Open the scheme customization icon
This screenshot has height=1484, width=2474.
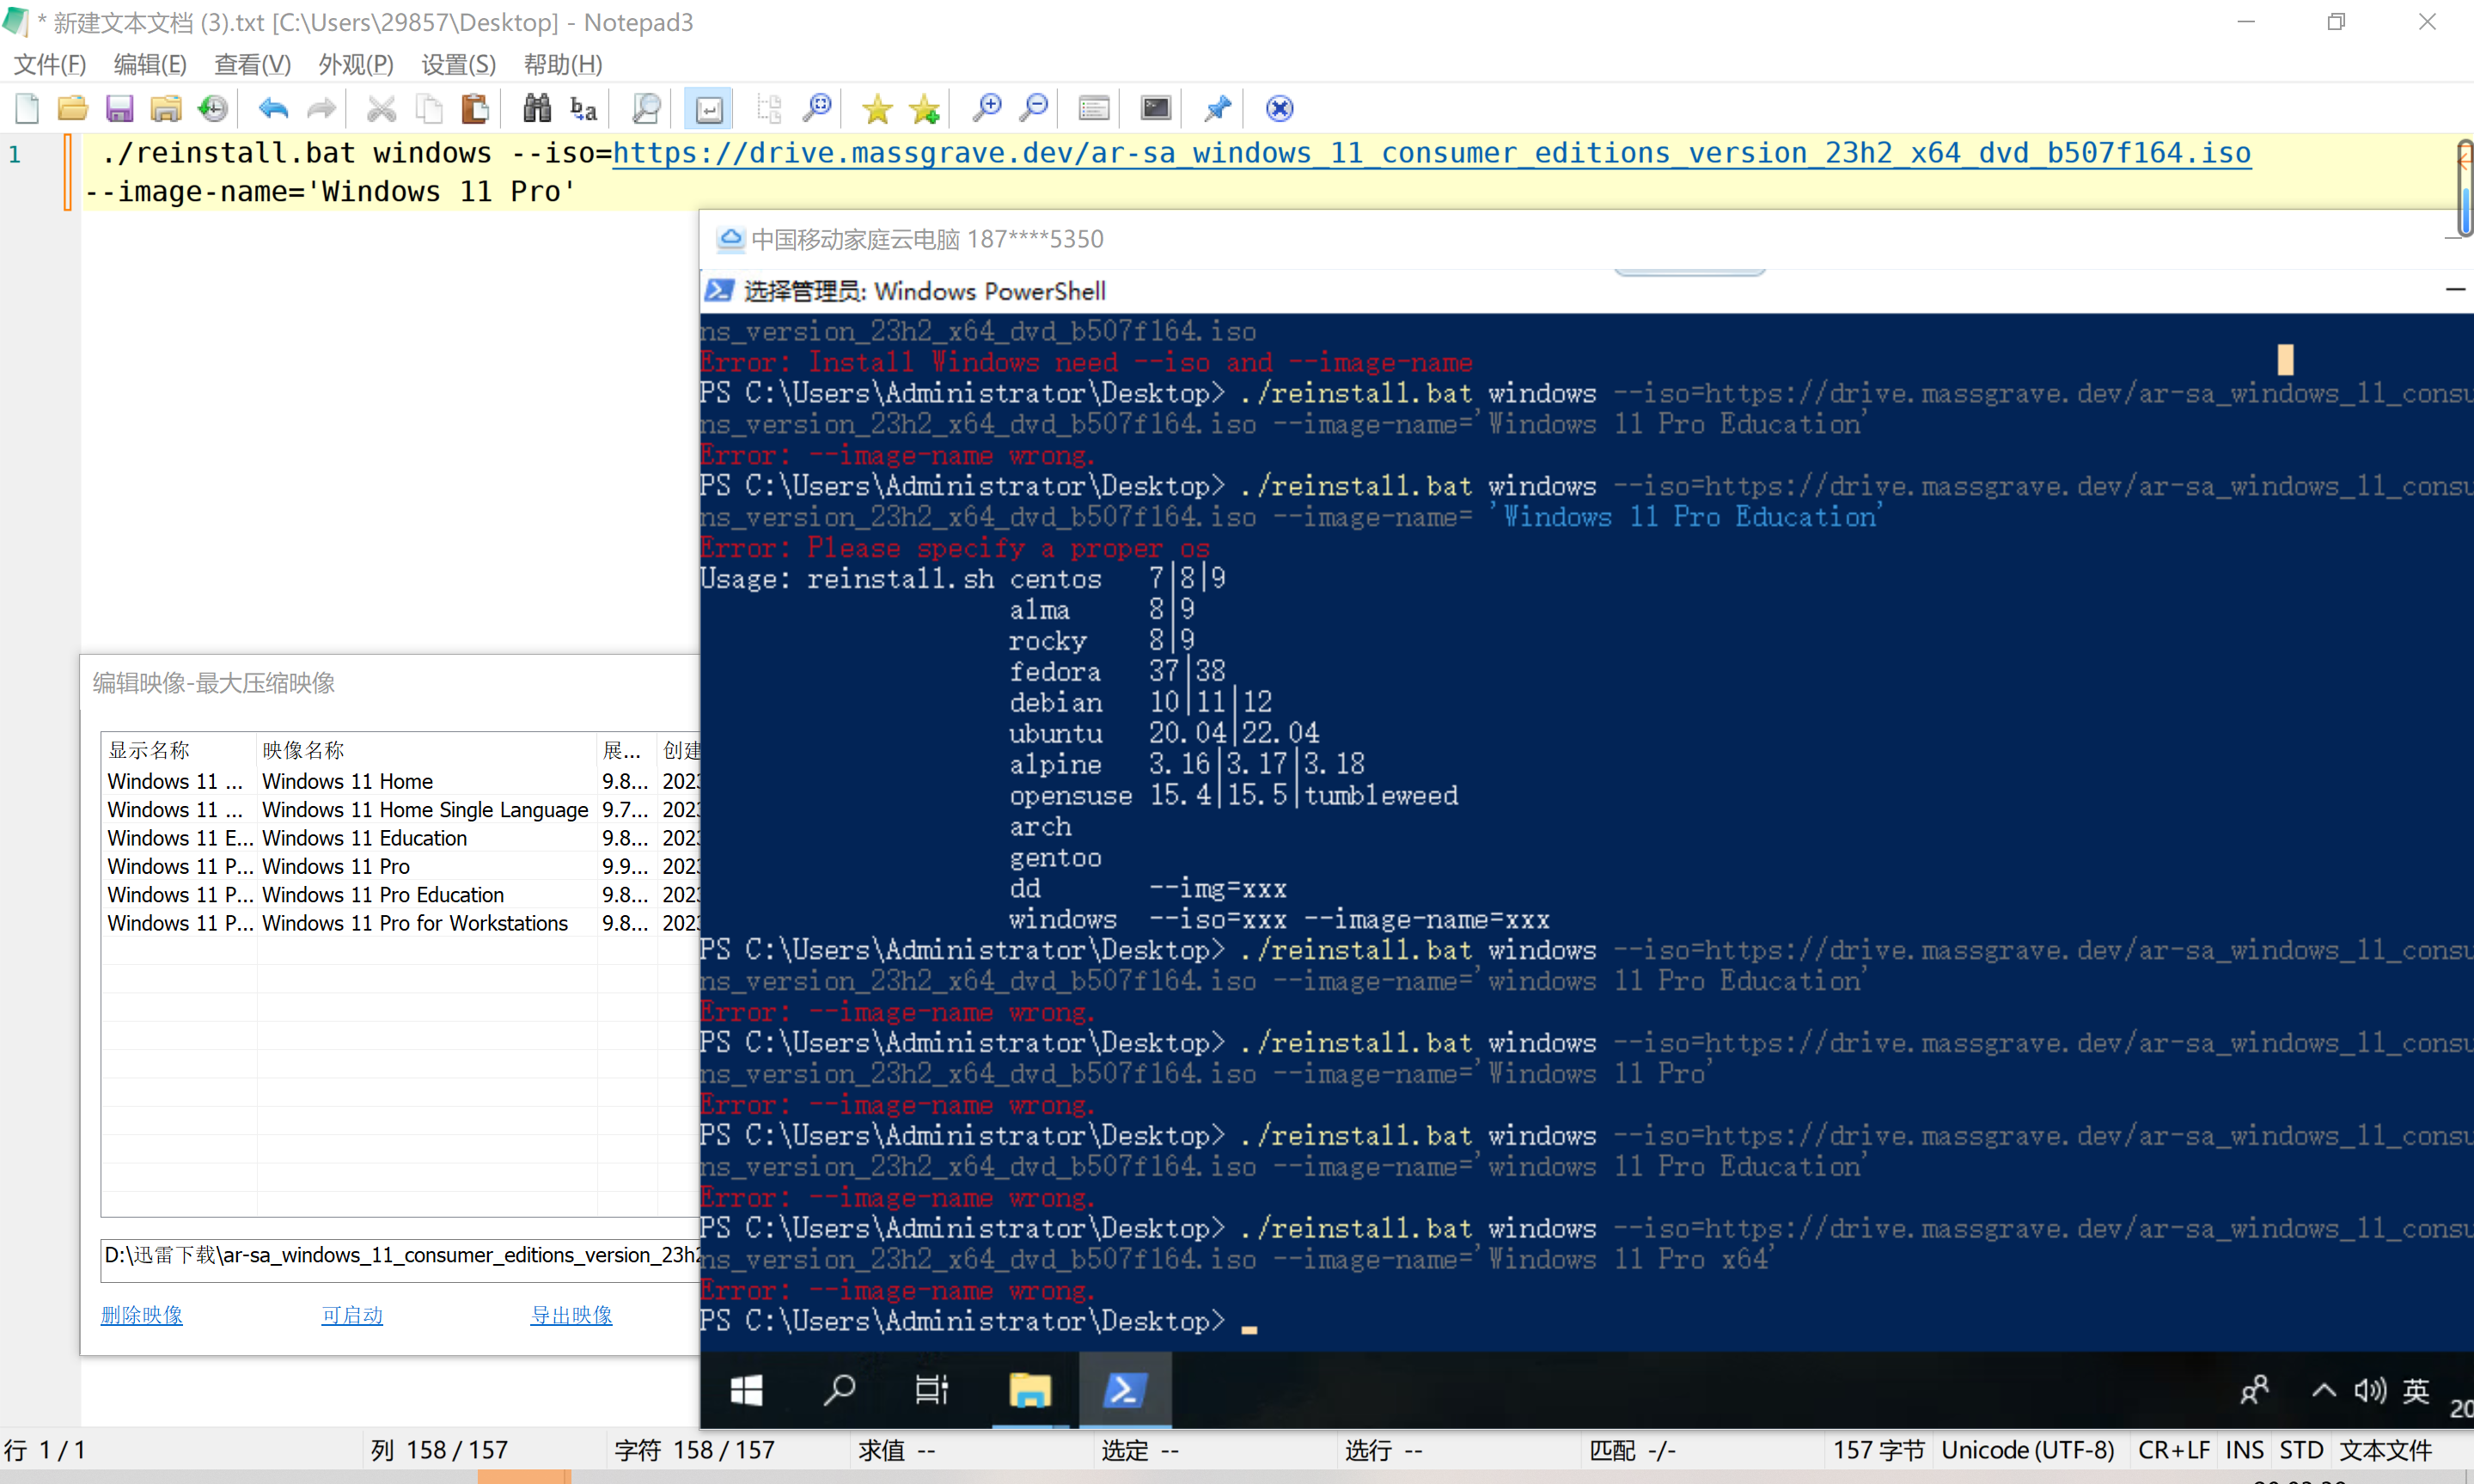pyautogui.click(x=1094, y=108)
